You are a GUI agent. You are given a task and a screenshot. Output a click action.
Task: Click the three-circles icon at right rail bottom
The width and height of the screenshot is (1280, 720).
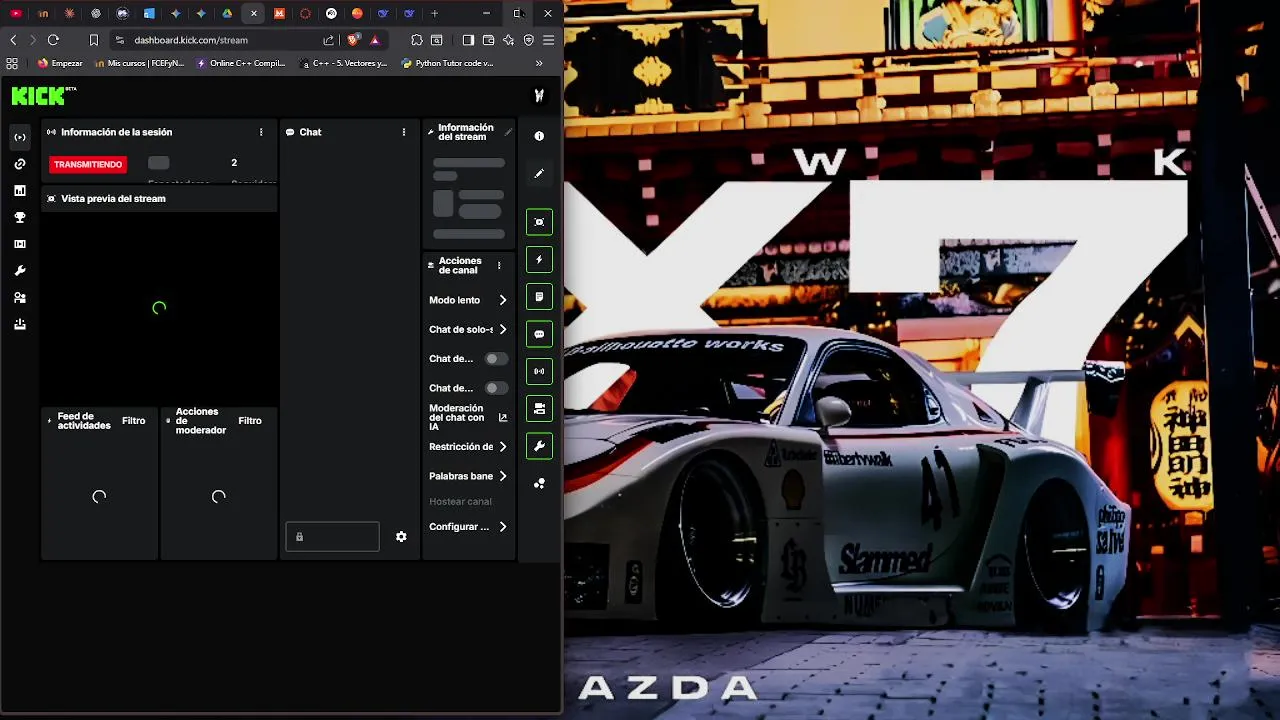(x=539, y=484)
